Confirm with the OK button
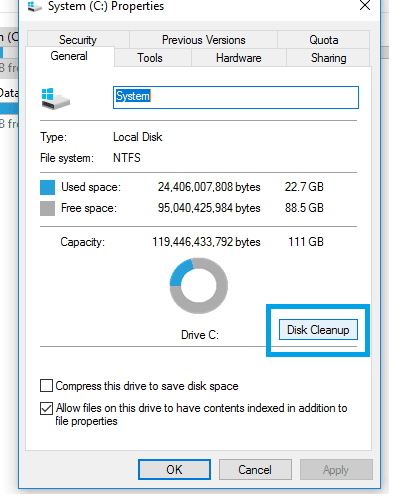 click(x=174, y=470)
